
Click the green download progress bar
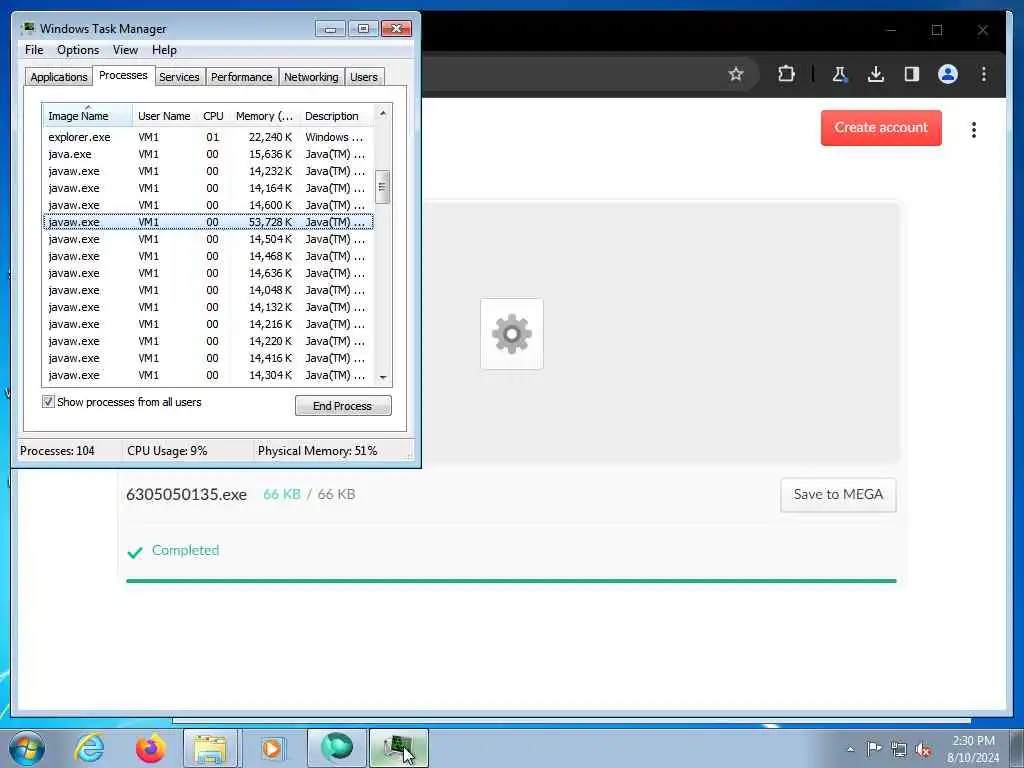(511, 581)
